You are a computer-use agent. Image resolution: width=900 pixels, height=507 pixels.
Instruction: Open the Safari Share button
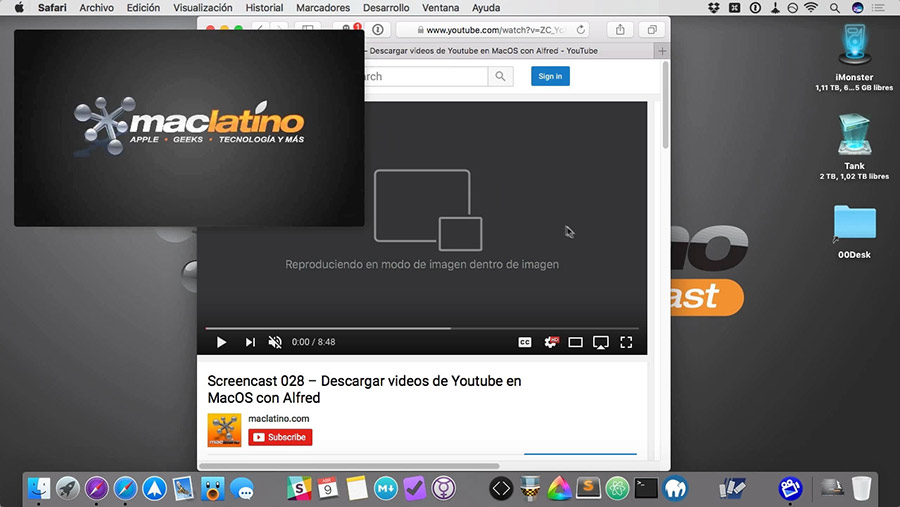620,30
